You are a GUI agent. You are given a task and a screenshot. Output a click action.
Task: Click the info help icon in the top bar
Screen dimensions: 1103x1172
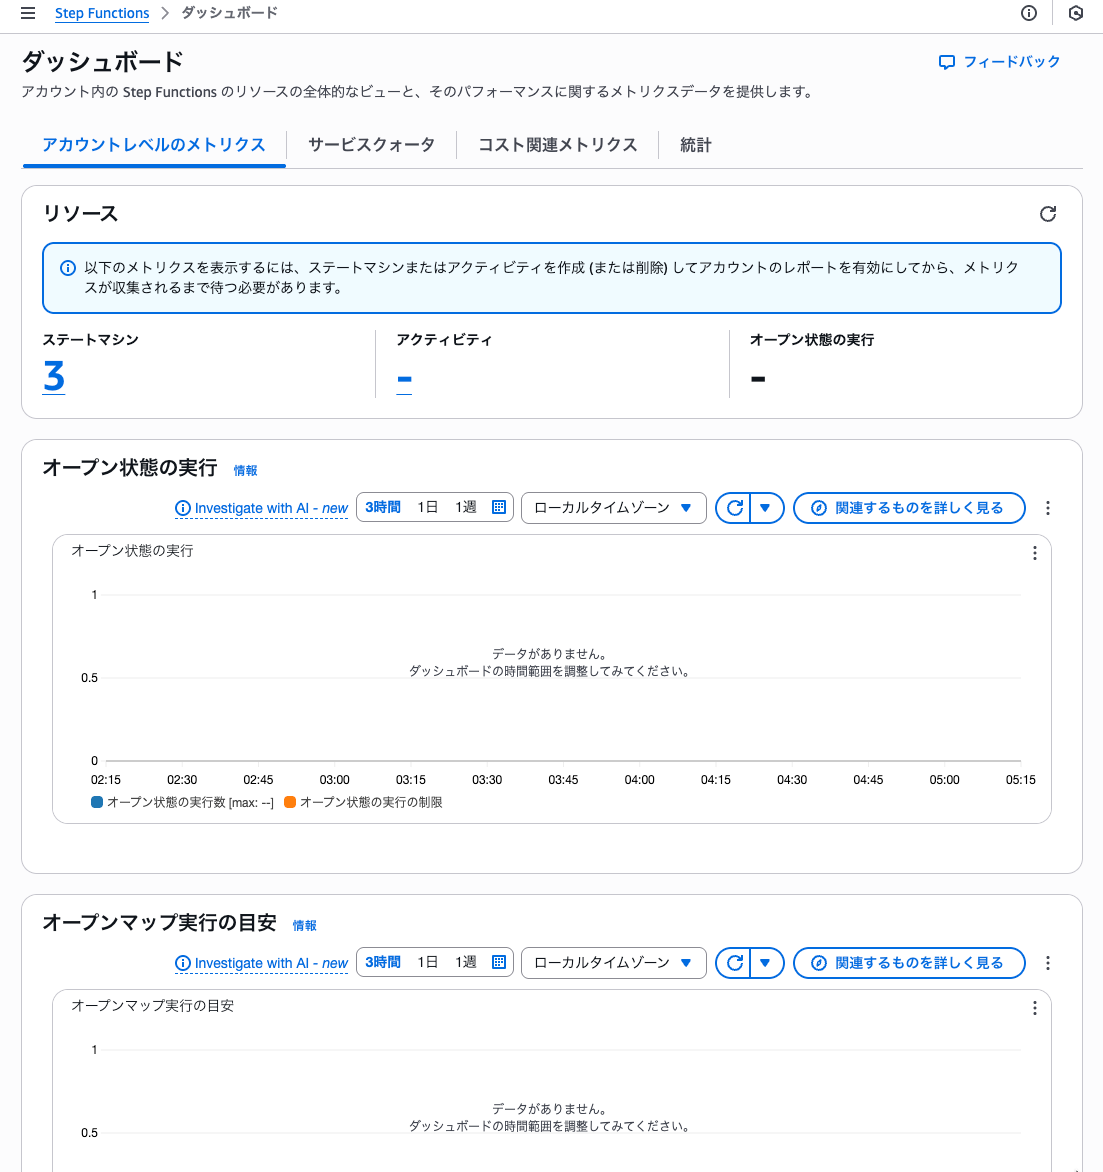click(1029, 13)
